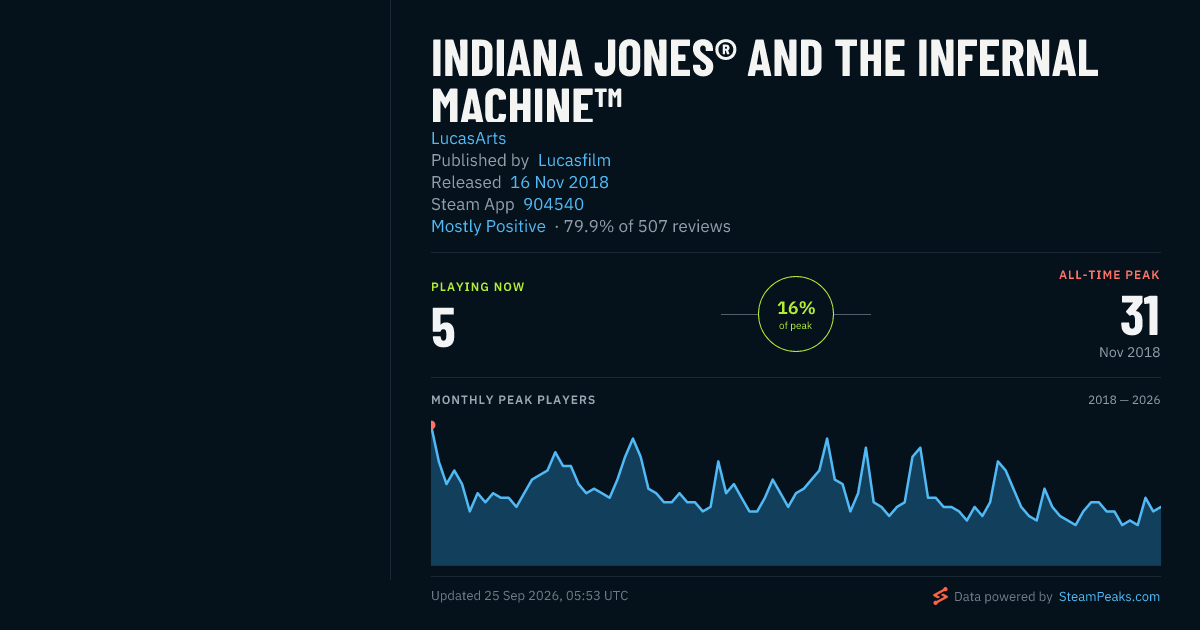This screenshot has width=1200, height=630.
Task: Open the Lucasfilm publisher link
Action: coord(574,160)
